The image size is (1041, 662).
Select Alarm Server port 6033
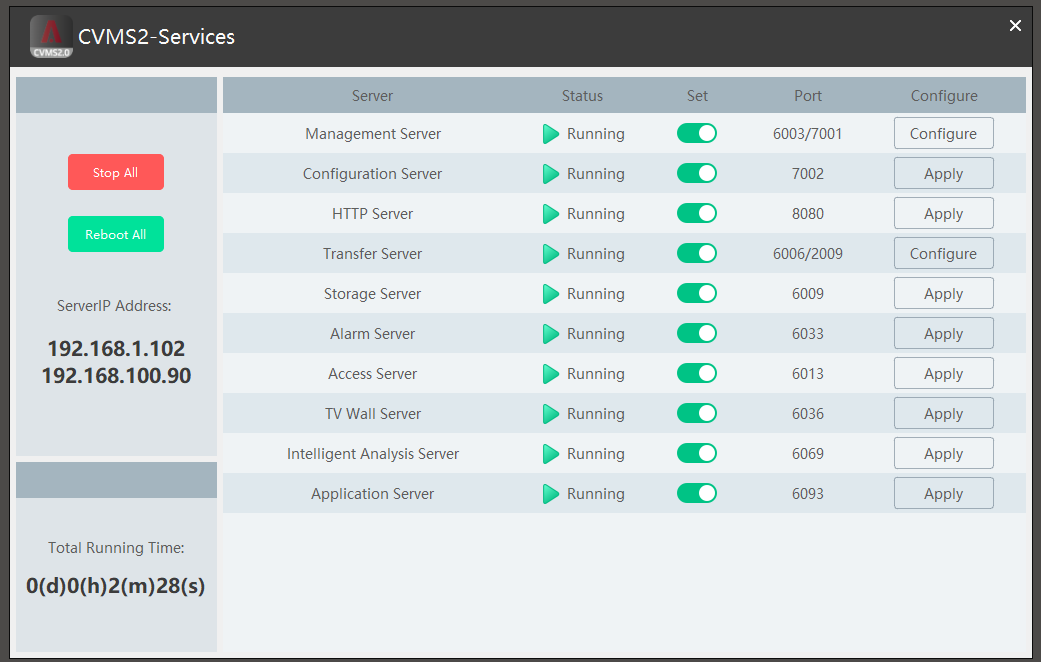807,333
